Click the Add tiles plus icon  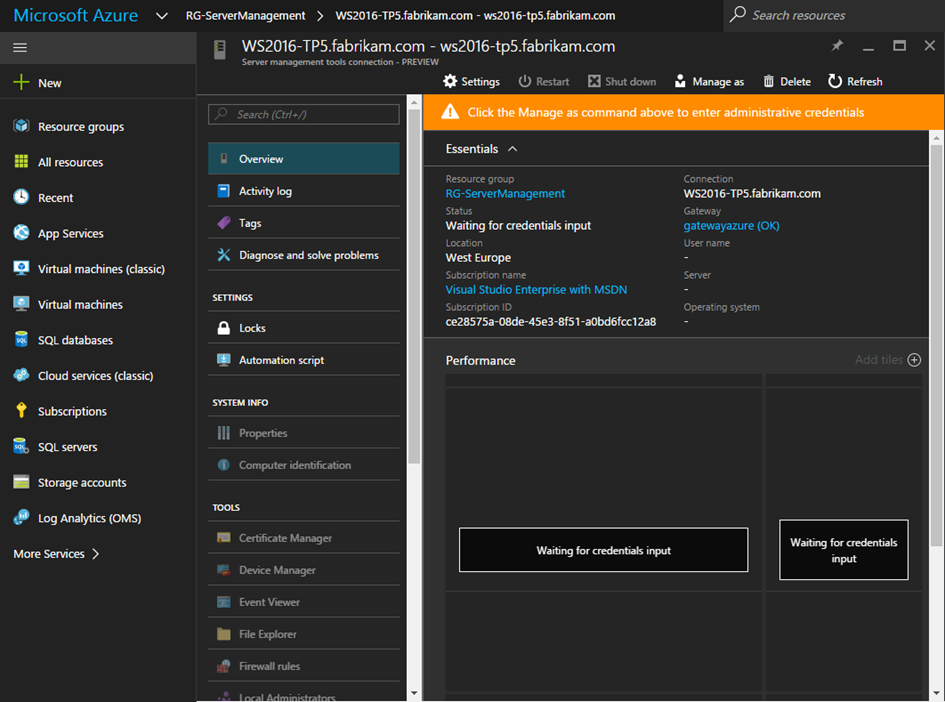point(914,360)
